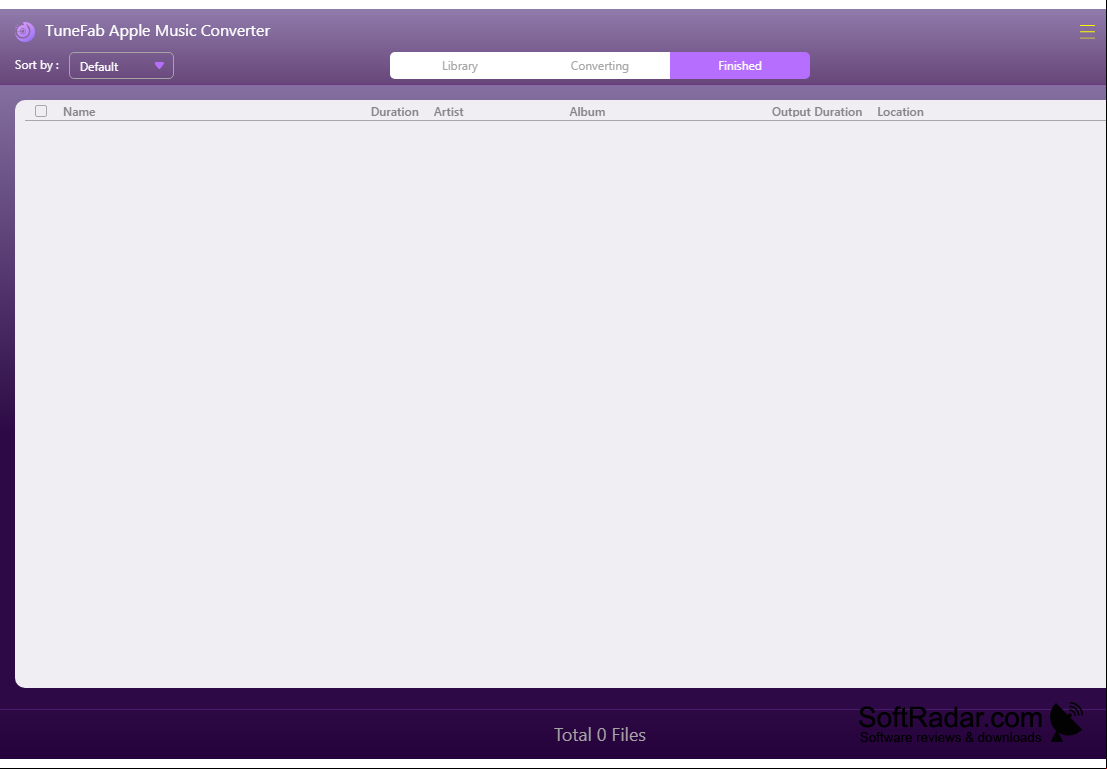This screenshot has width=1107, height=769.
Task: Click the Duration column header
Action: [395, 112]
